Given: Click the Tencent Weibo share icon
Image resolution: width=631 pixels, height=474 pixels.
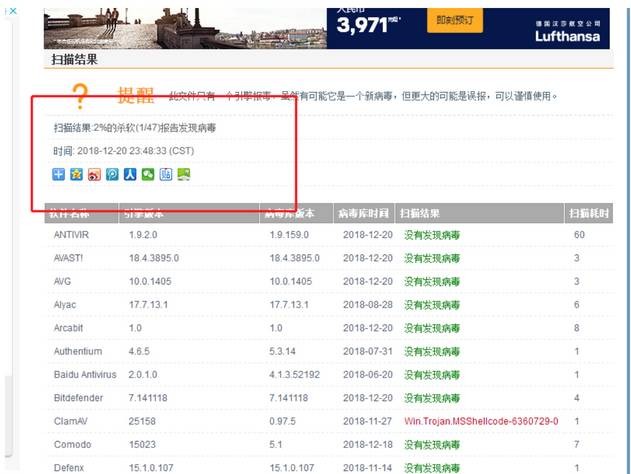Looking at the screenshot, I should tap(112, 174).
